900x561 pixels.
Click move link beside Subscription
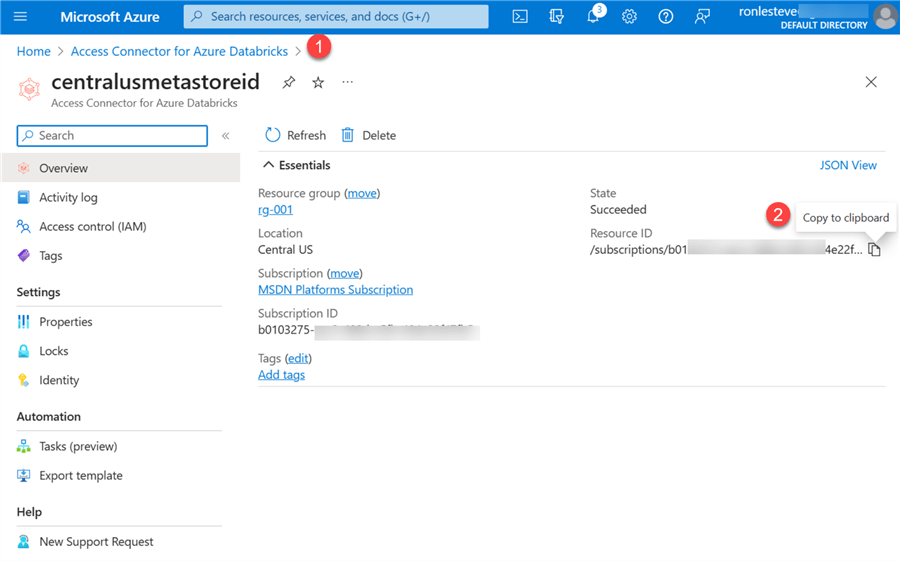pos(344,273)
